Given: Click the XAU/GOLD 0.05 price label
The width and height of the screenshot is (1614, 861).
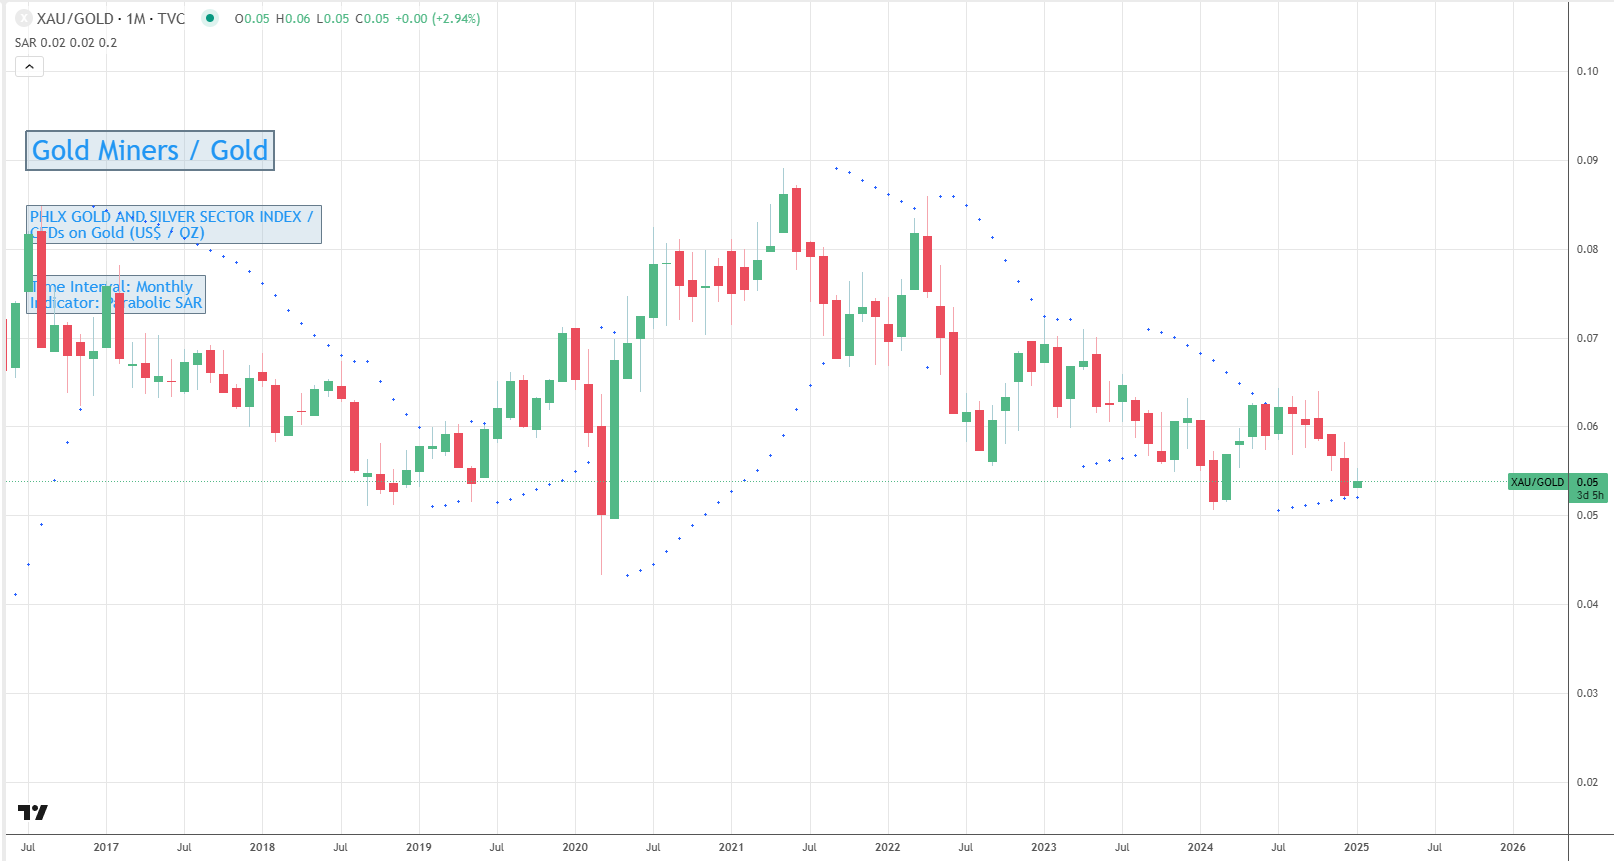Looking at the screenshot, I should click(x=1557, y=488).
